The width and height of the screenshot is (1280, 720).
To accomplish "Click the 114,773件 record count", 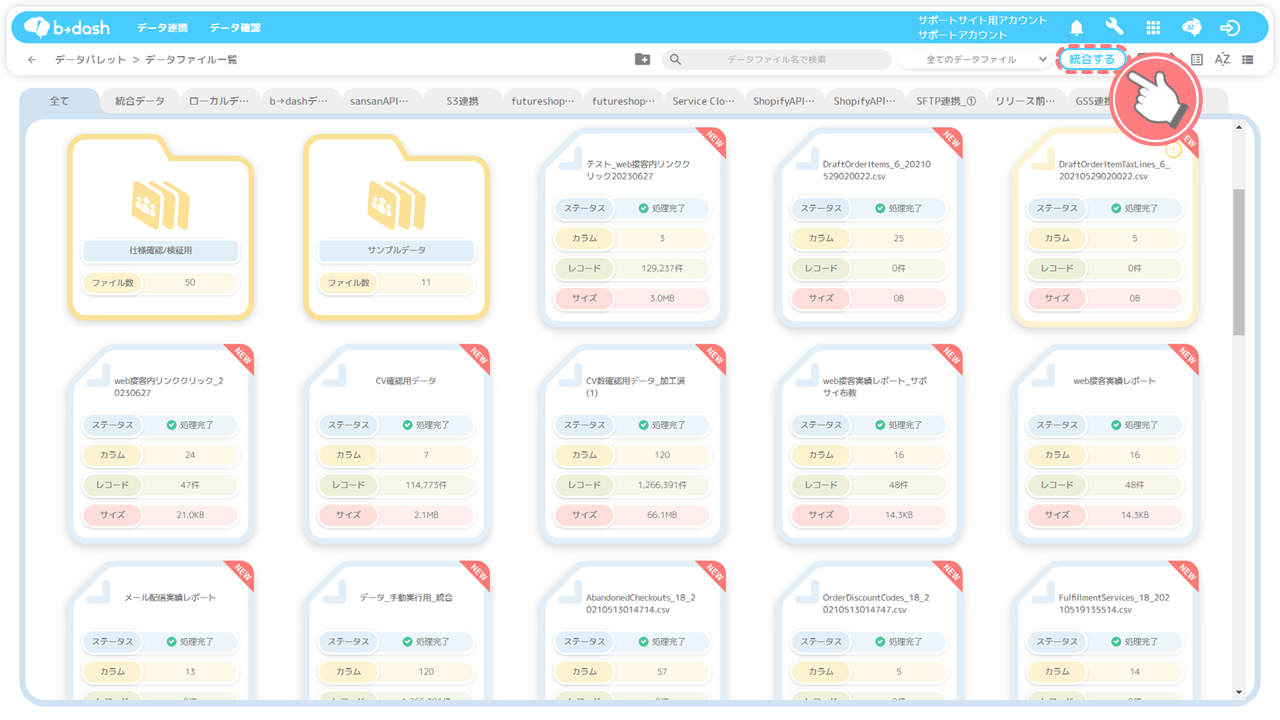I will tap(426, 485).
